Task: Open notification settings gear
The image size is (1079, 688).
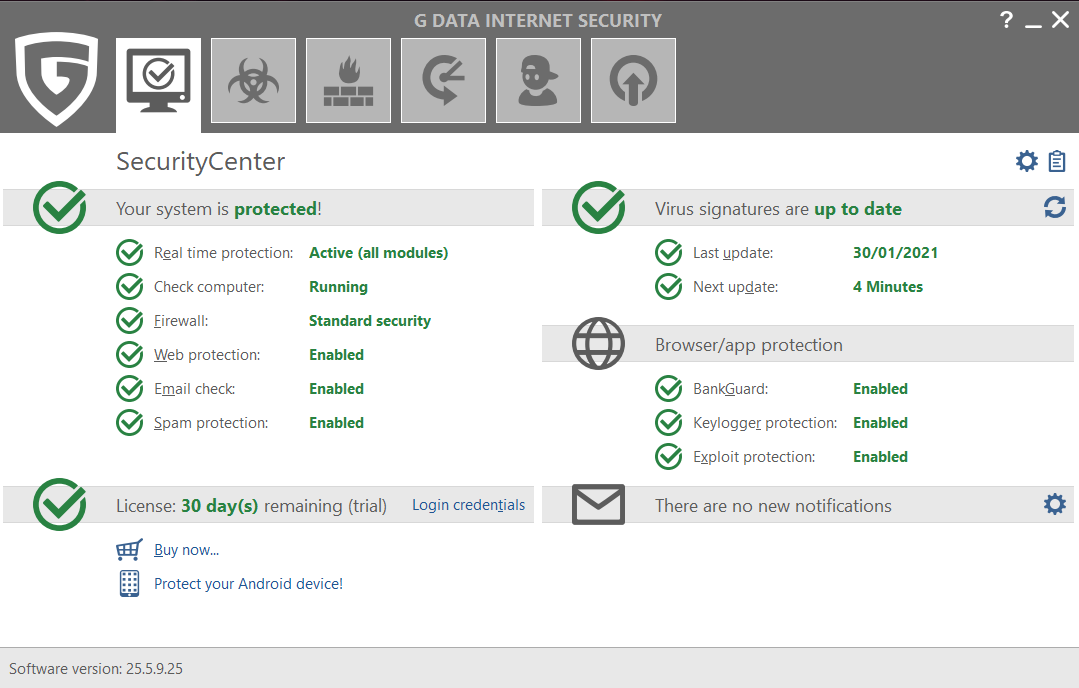Action: coord(1055,504)
